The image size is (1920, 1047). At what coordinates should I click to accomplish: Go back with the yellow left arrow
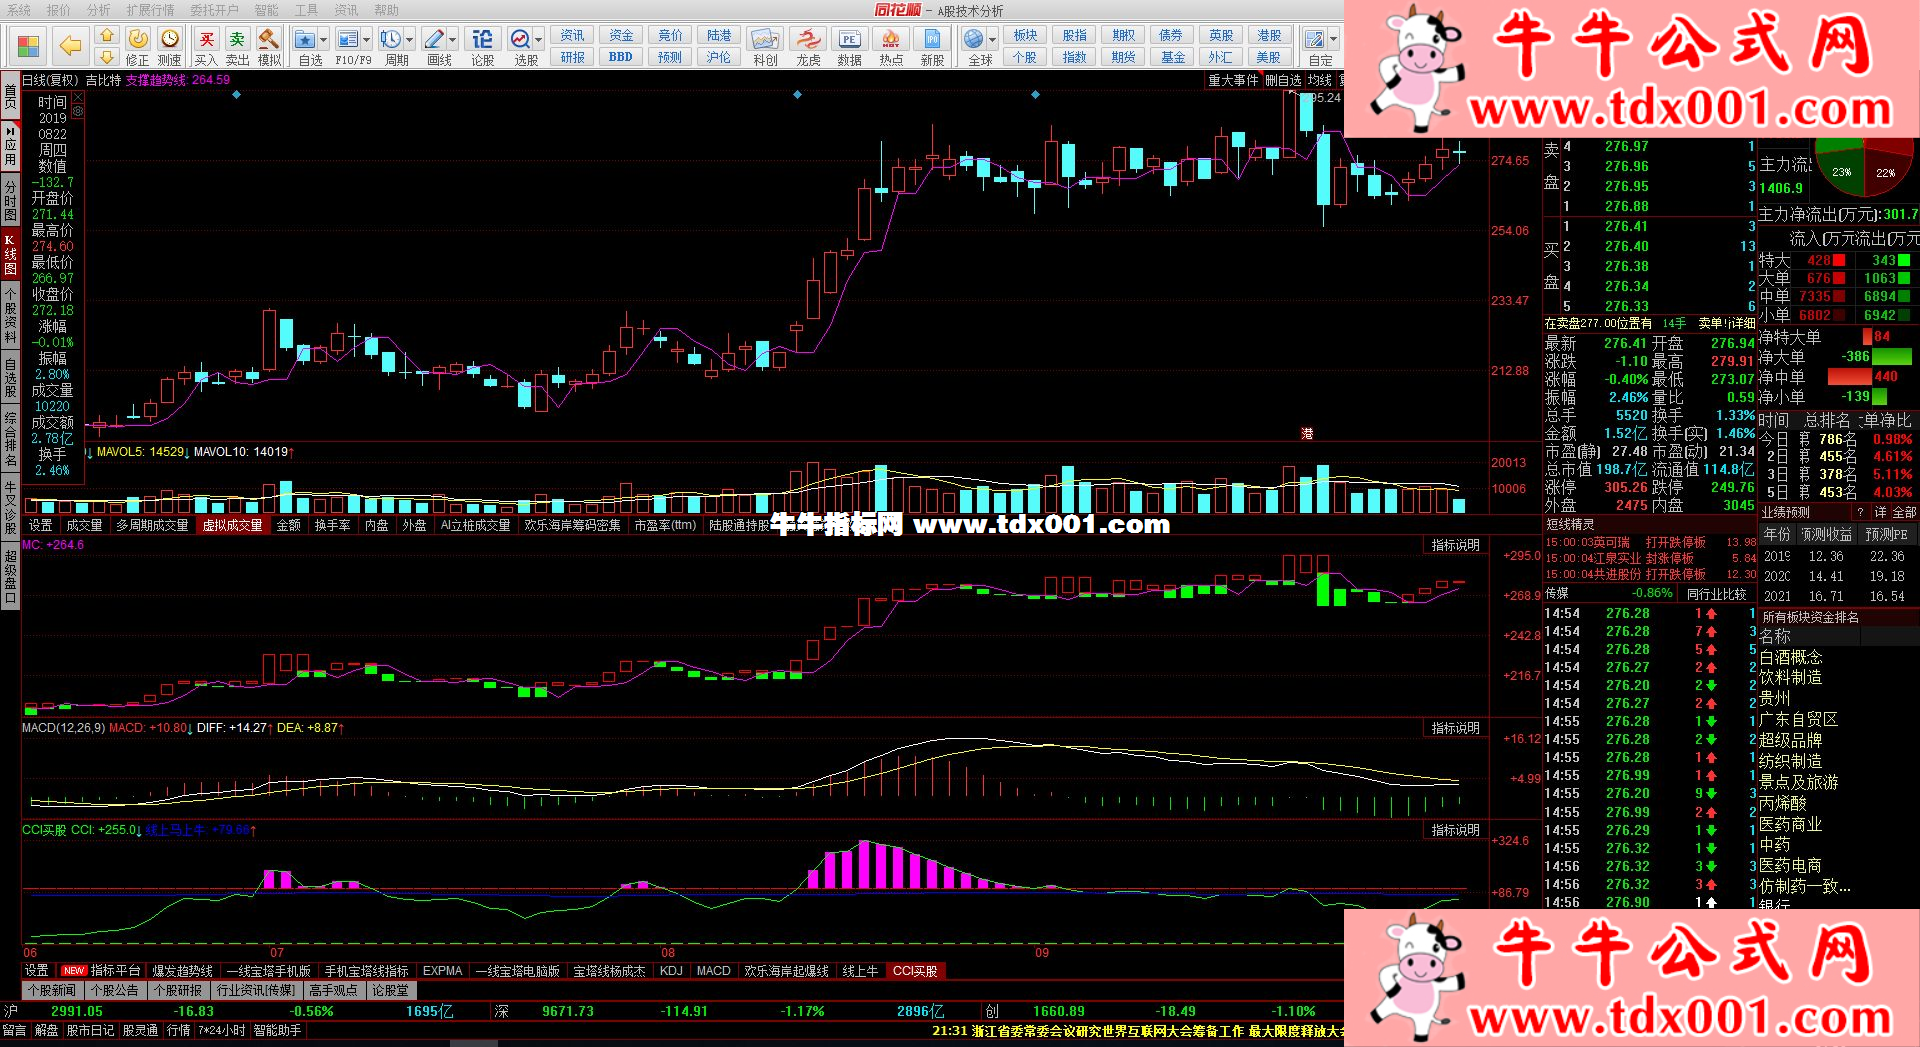(70, 46)
